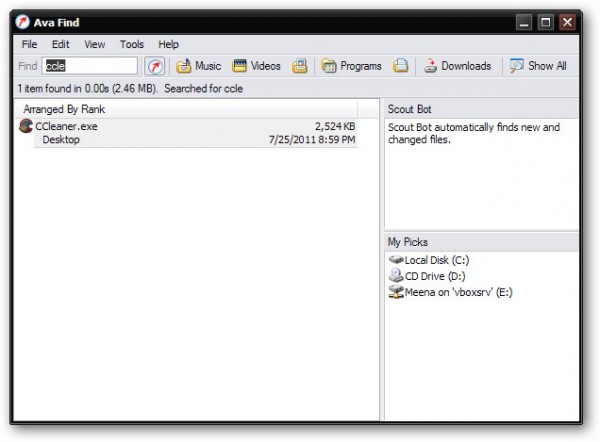600x442 pixels.
Task: Open the View menu
Action: 95,44
